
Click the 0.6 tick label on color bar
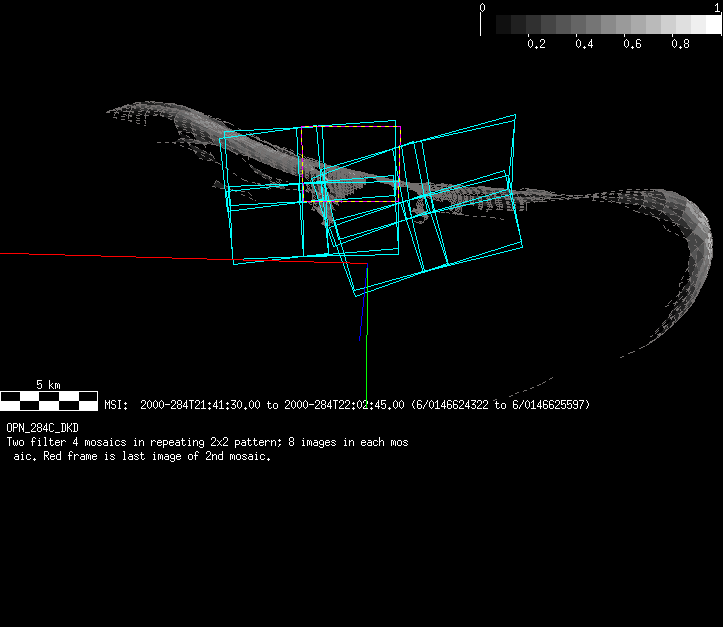click(x=632, y=44)
